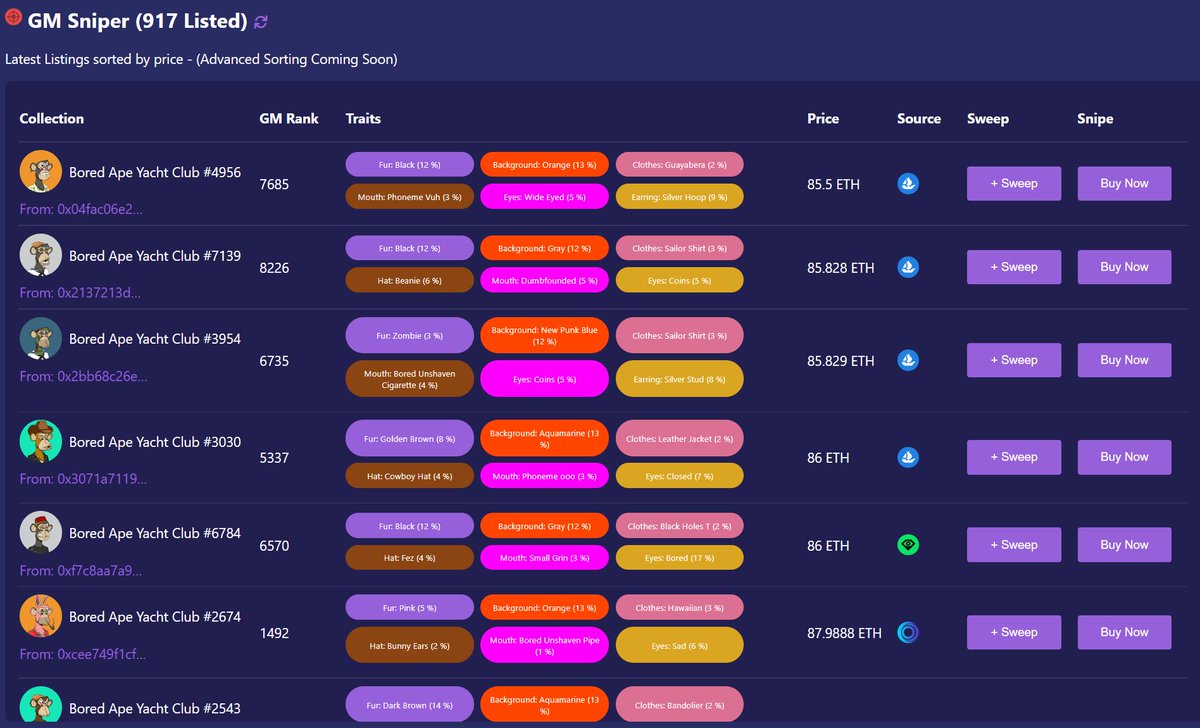The height and width of the screenshot is (728, 1200).
Task: Select trait pill Mouth: Bored Unshaven Pipe
Action: pyautogui.click(x=545, y=645)
